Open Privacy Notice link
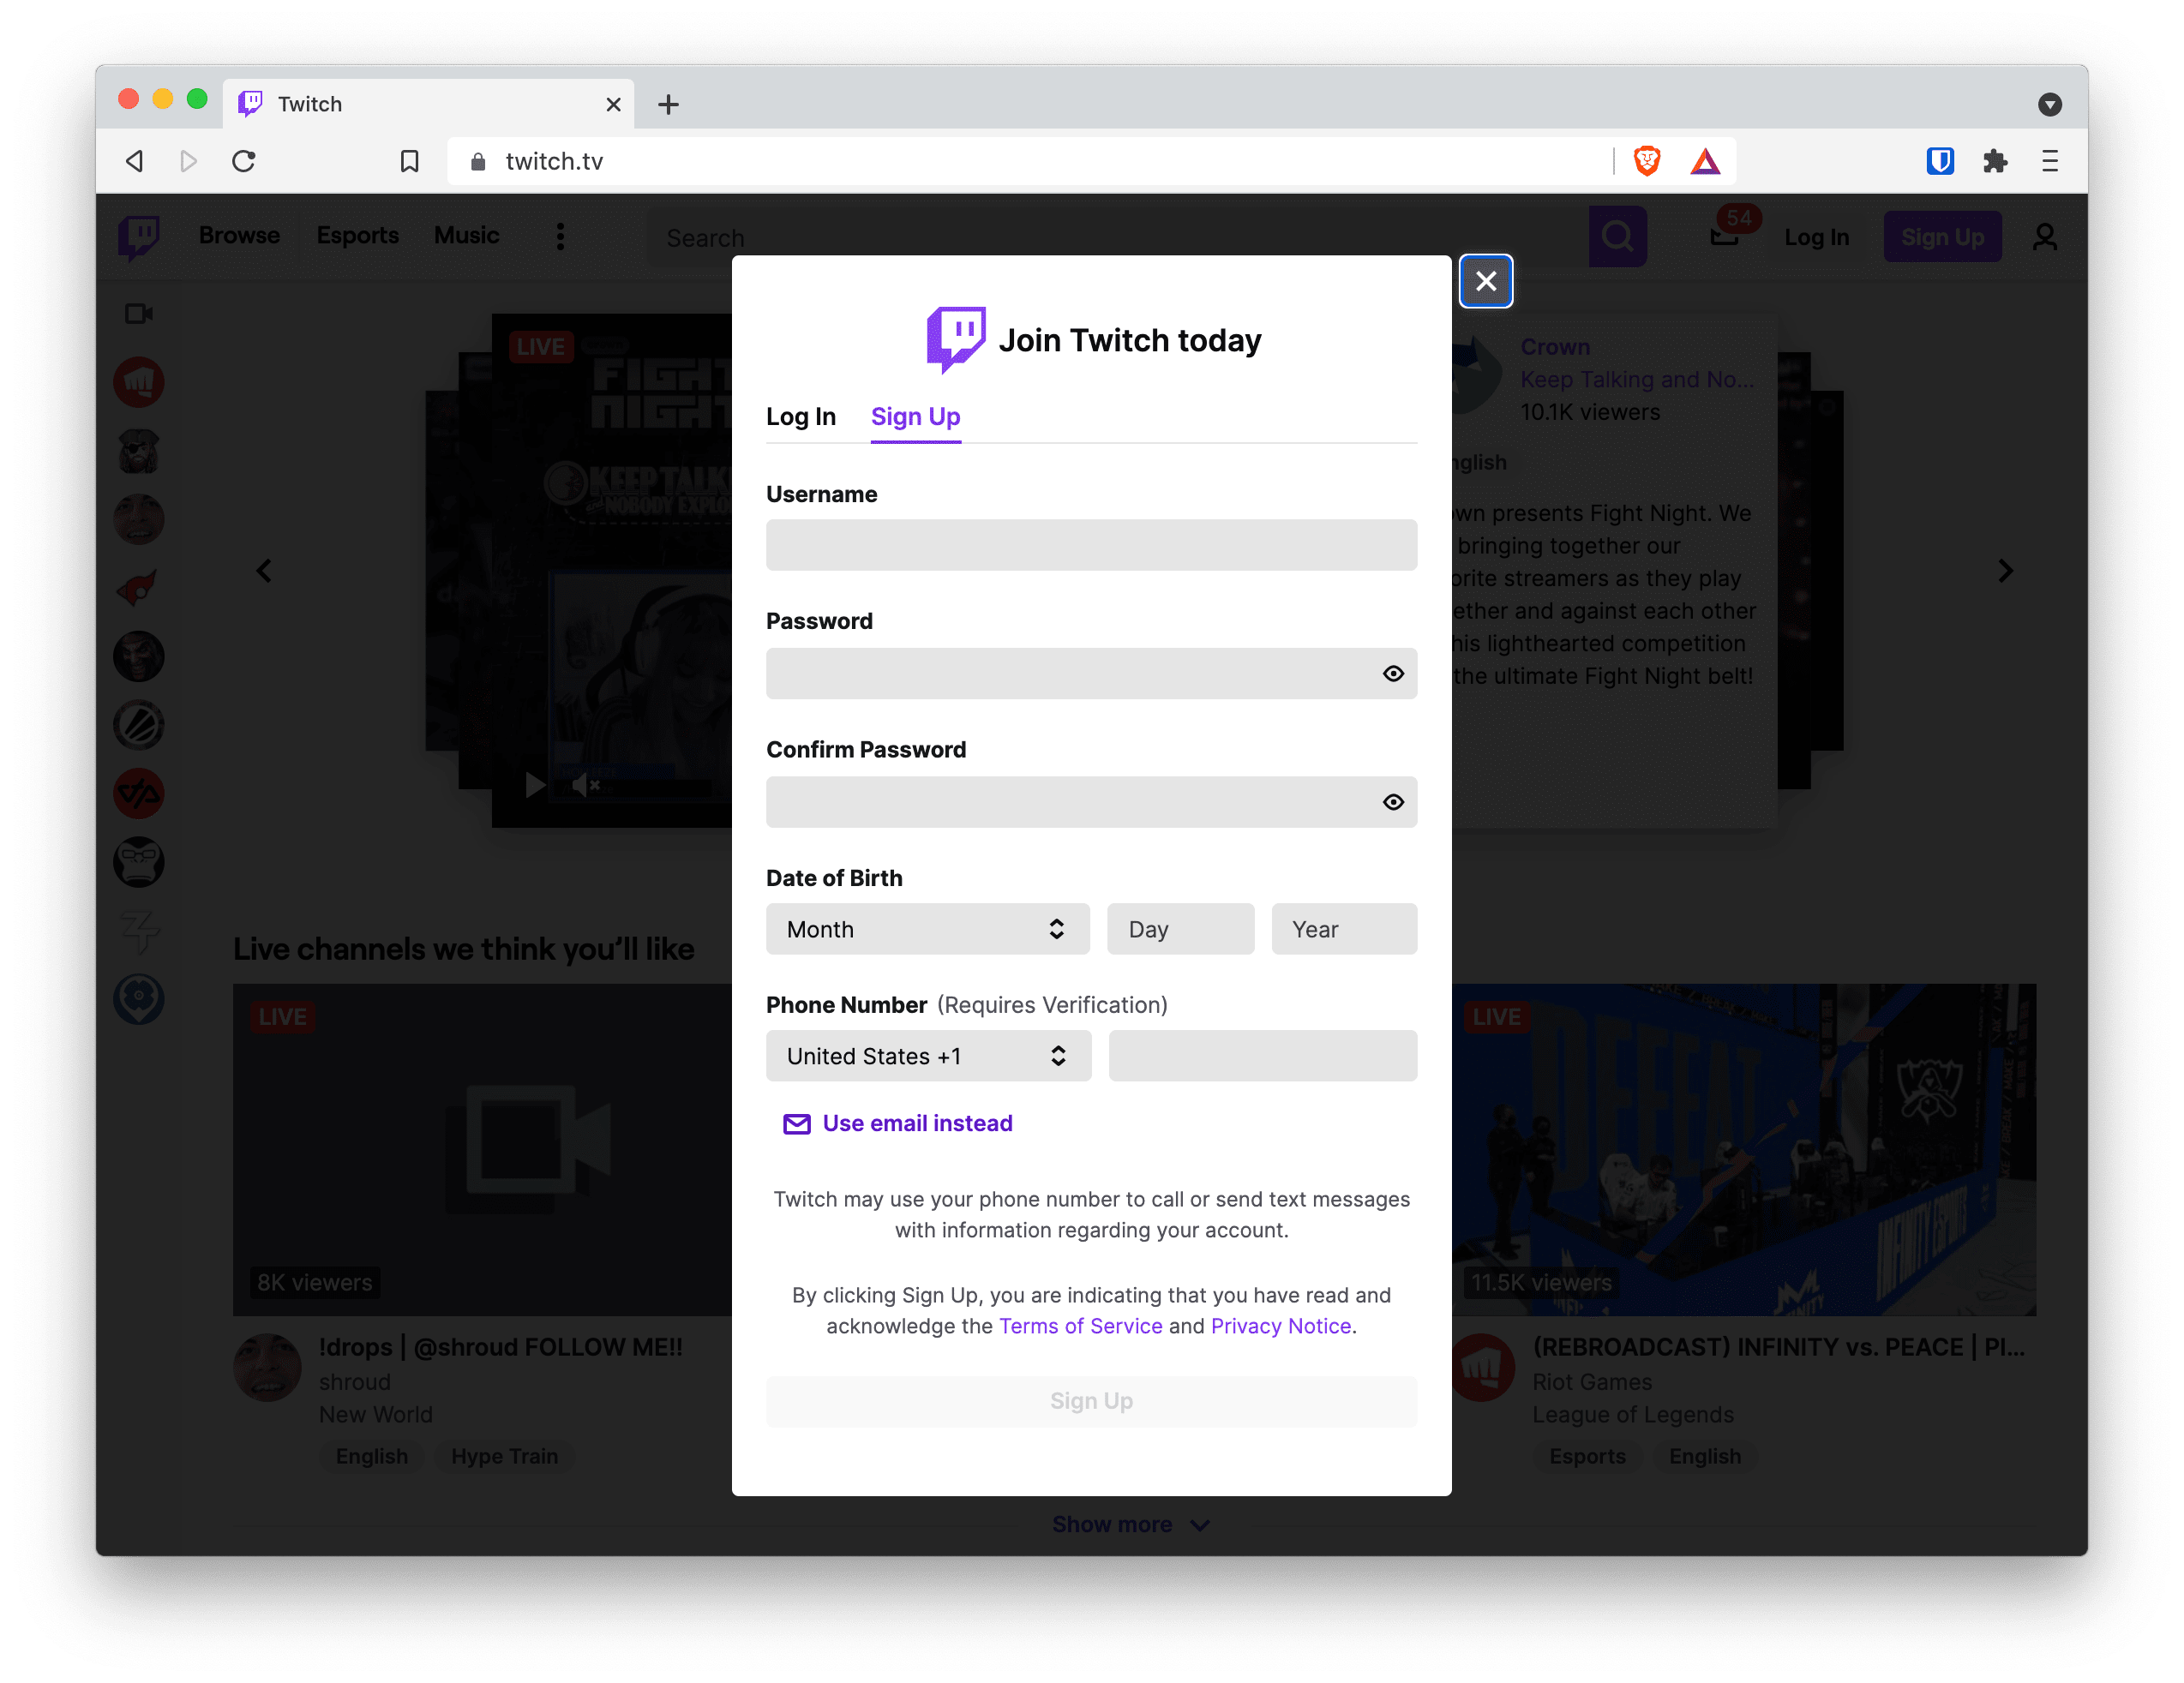2184x1683 pixels. click(1280, 1326)
